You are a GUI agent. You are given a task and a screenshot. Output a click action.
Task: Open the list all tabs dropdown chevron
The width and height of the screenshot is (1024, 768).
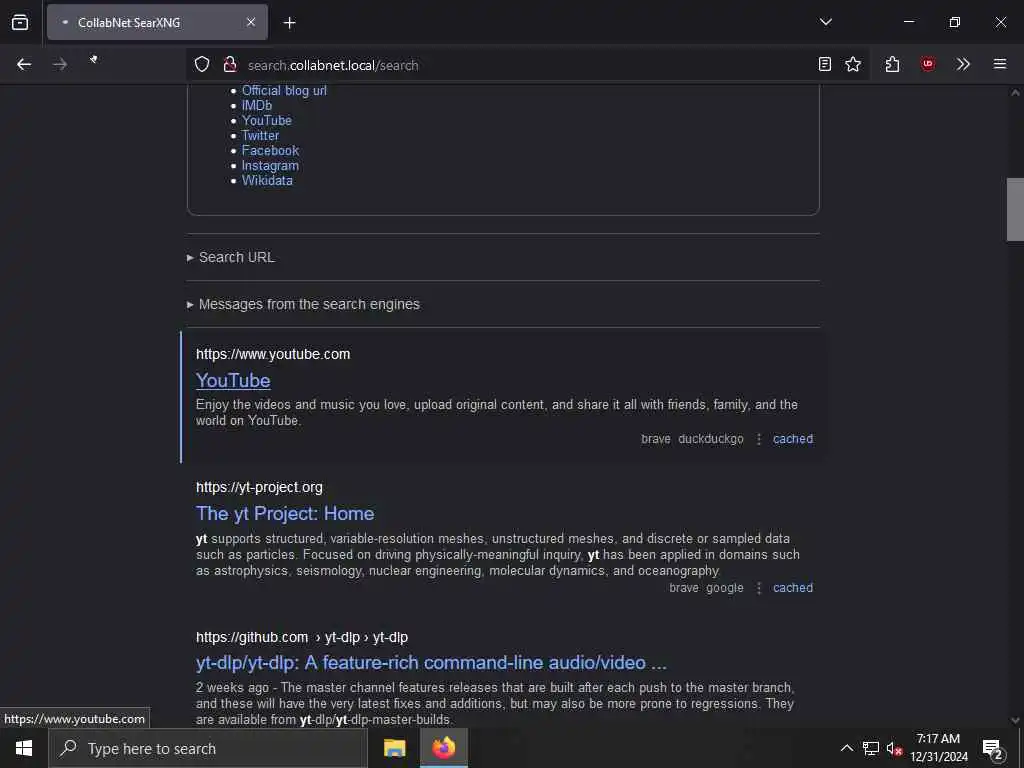[x=826, y=22]
